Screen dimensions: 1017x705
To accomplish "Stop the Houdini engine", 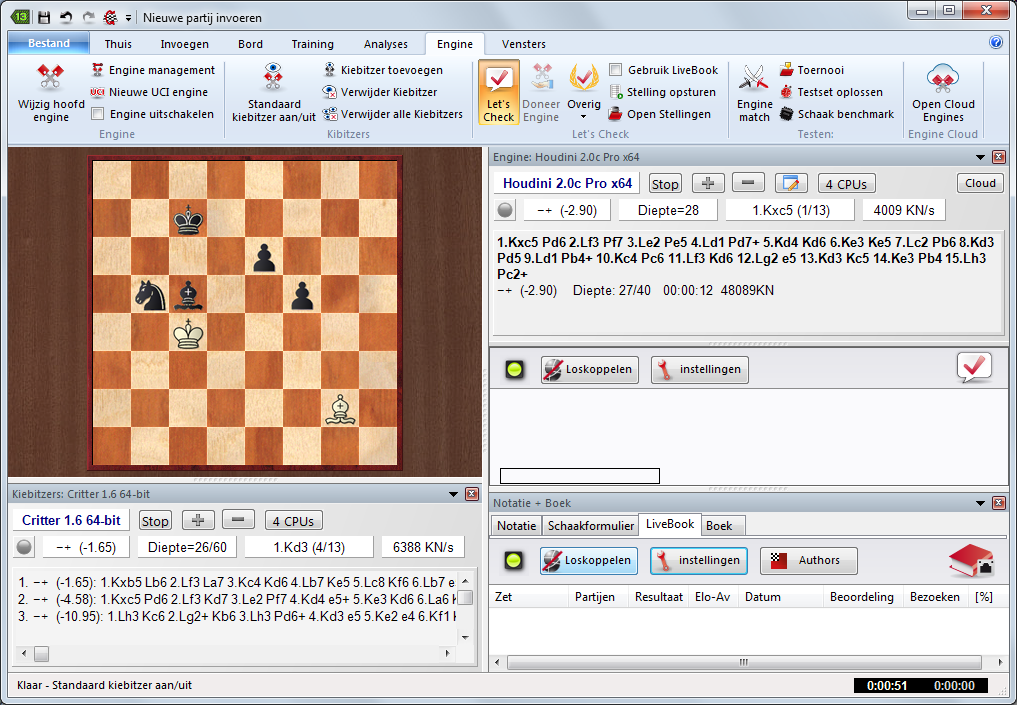I will tap(665, 184).
